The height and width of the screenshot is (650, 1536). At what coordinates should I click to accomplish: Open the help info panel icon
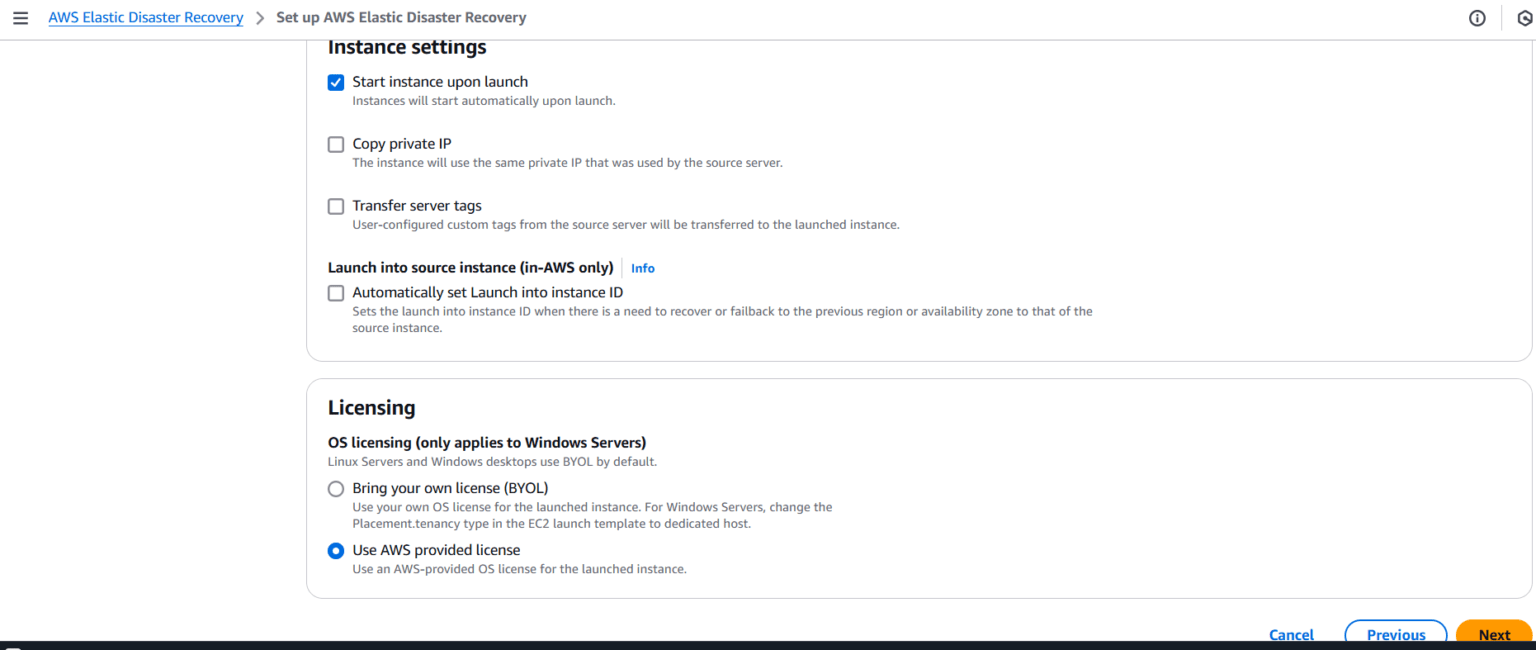coord(1476,17)
